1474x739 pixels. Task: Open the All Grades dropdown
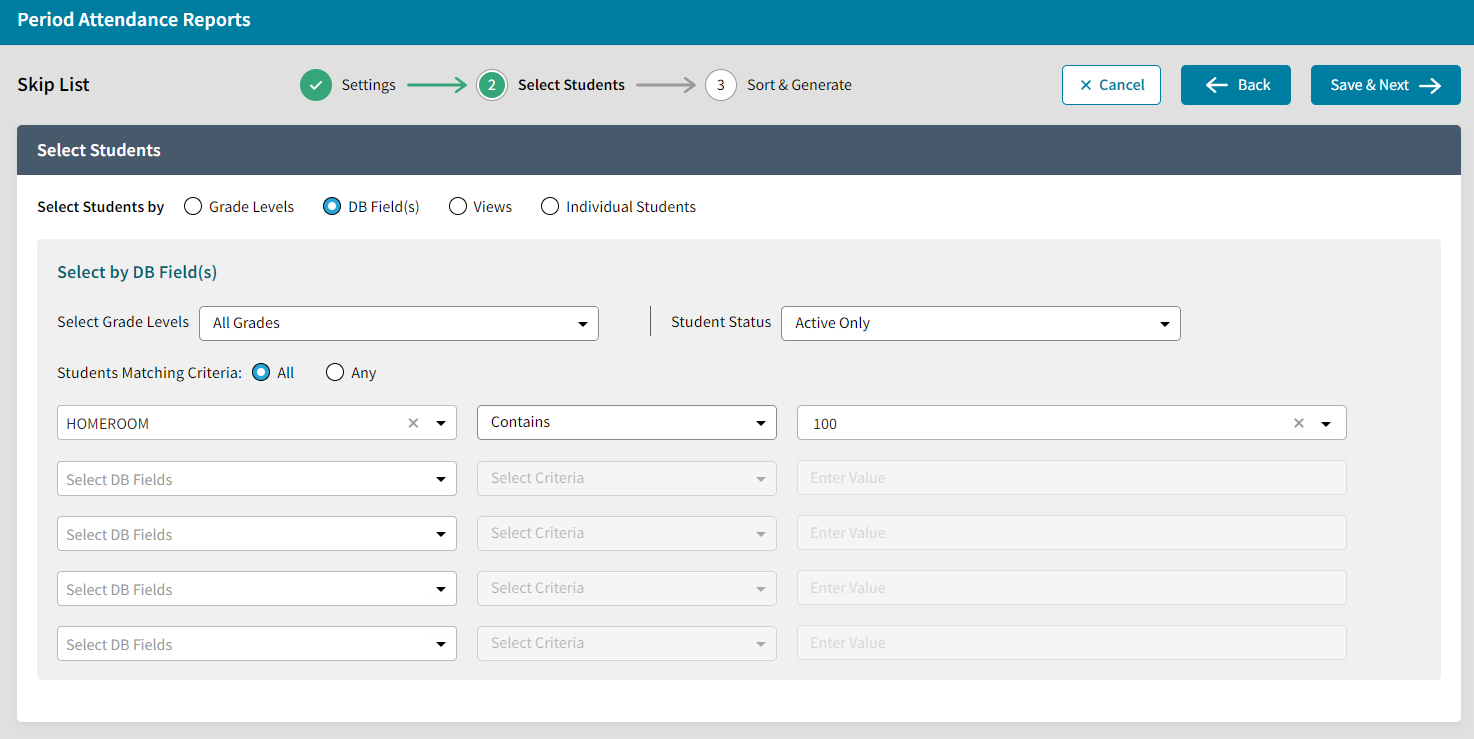click(x=399, y=323)
